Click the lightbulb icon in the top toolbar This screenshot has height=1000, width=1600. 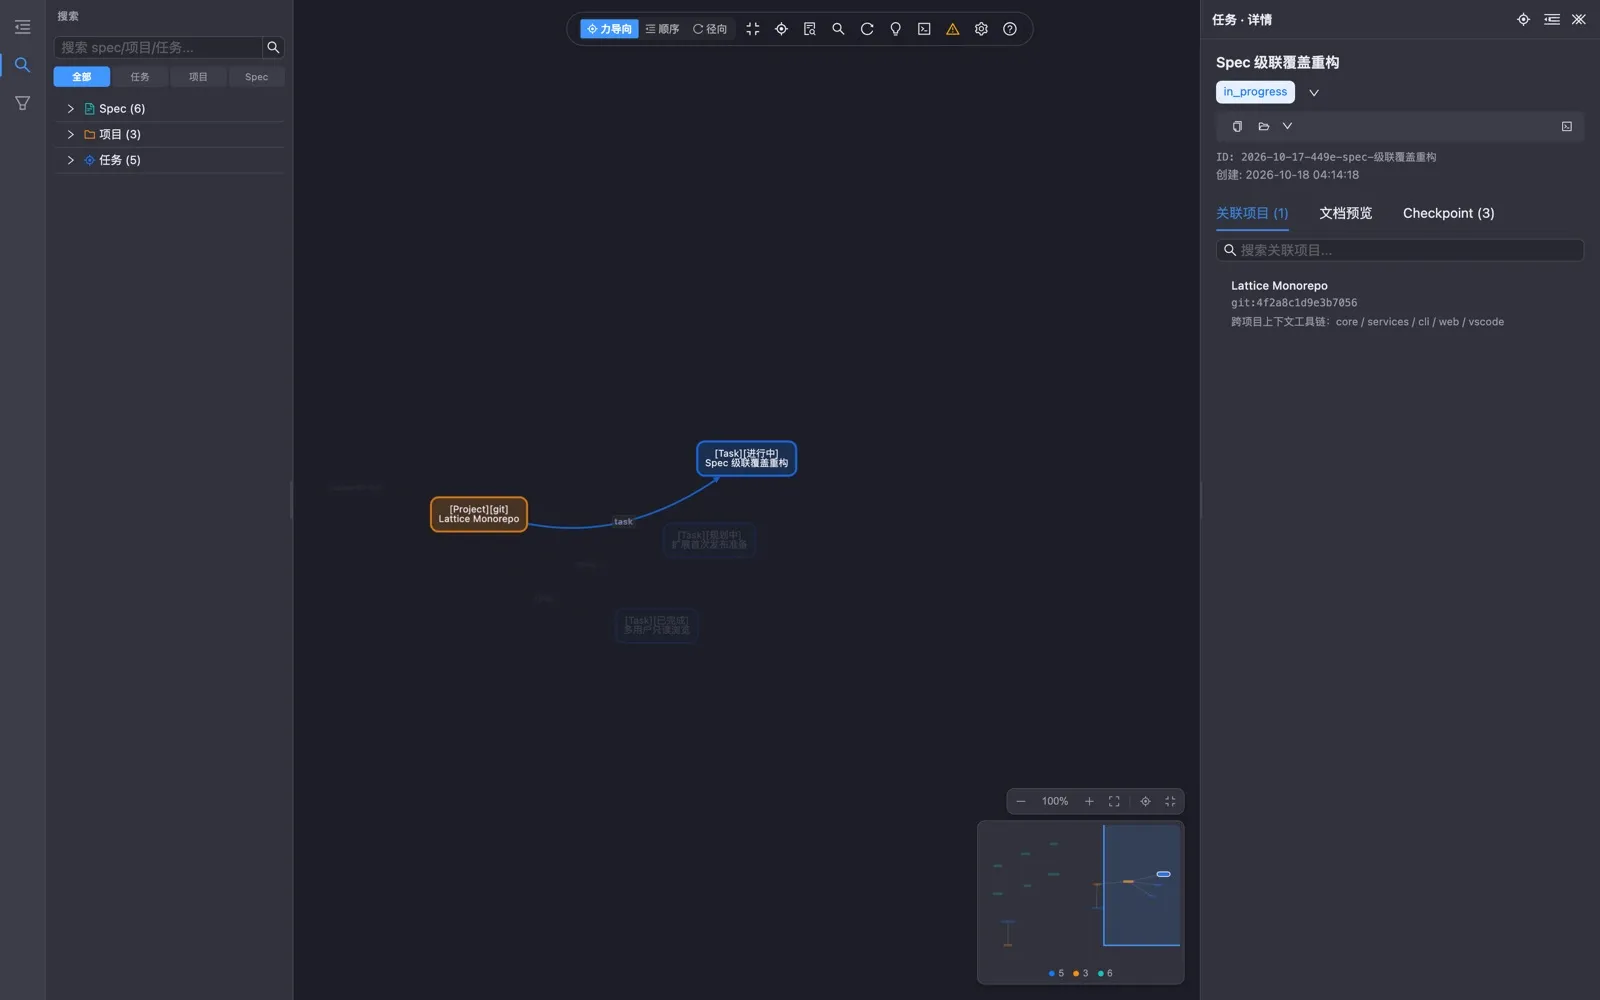point(896,29)
